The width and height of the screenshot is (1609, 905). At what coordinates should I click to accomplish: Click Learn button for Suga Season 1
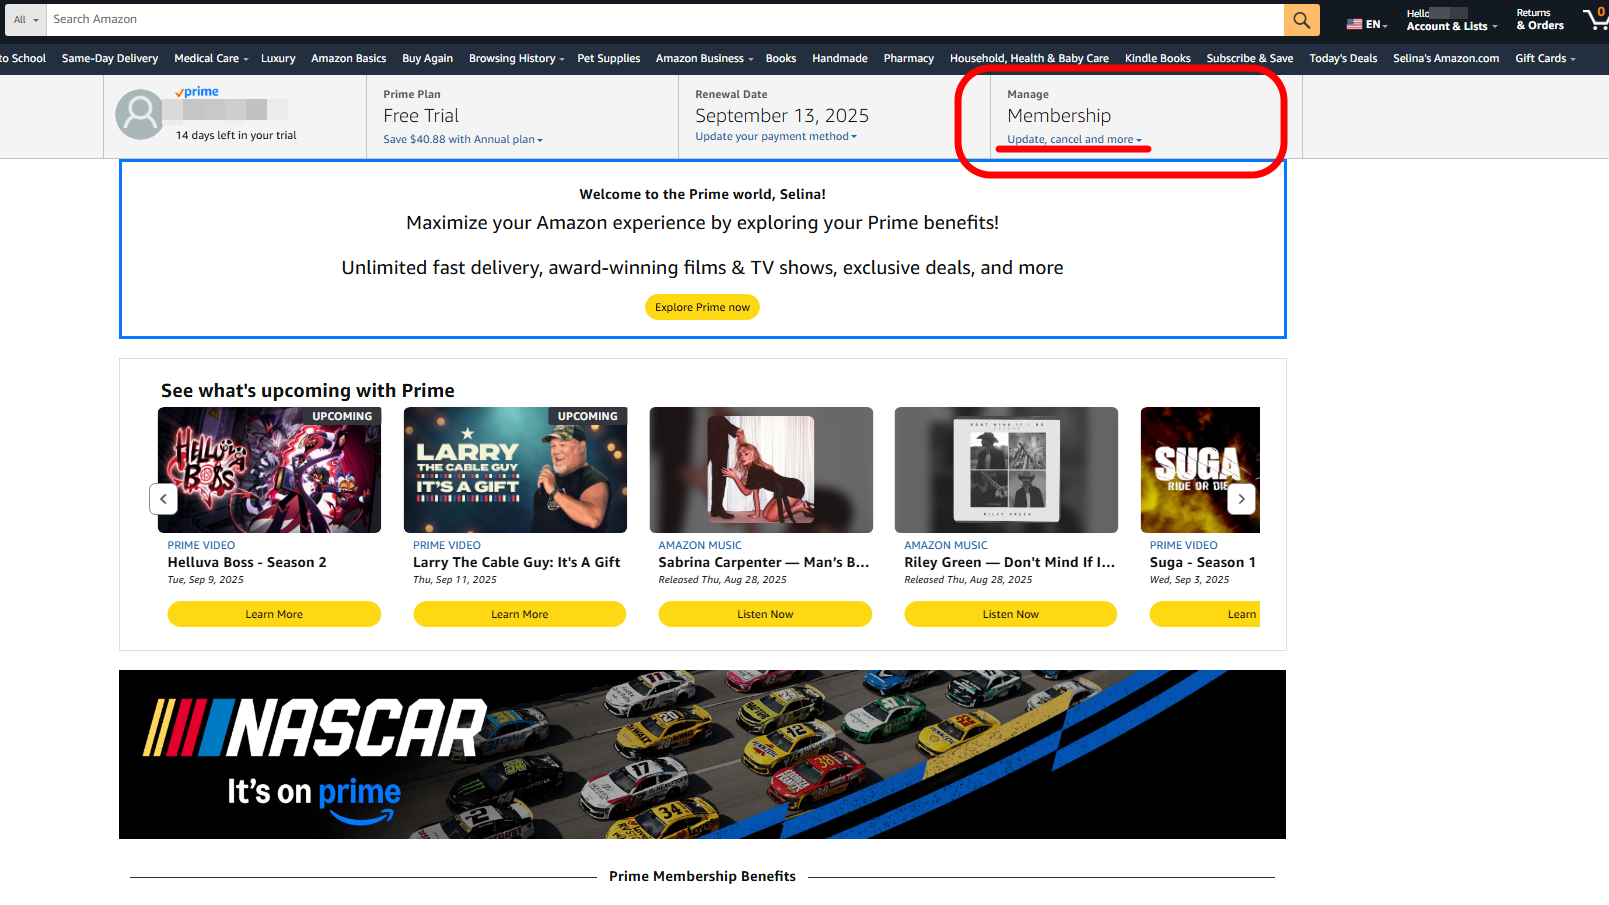(x=1205, y=614)
